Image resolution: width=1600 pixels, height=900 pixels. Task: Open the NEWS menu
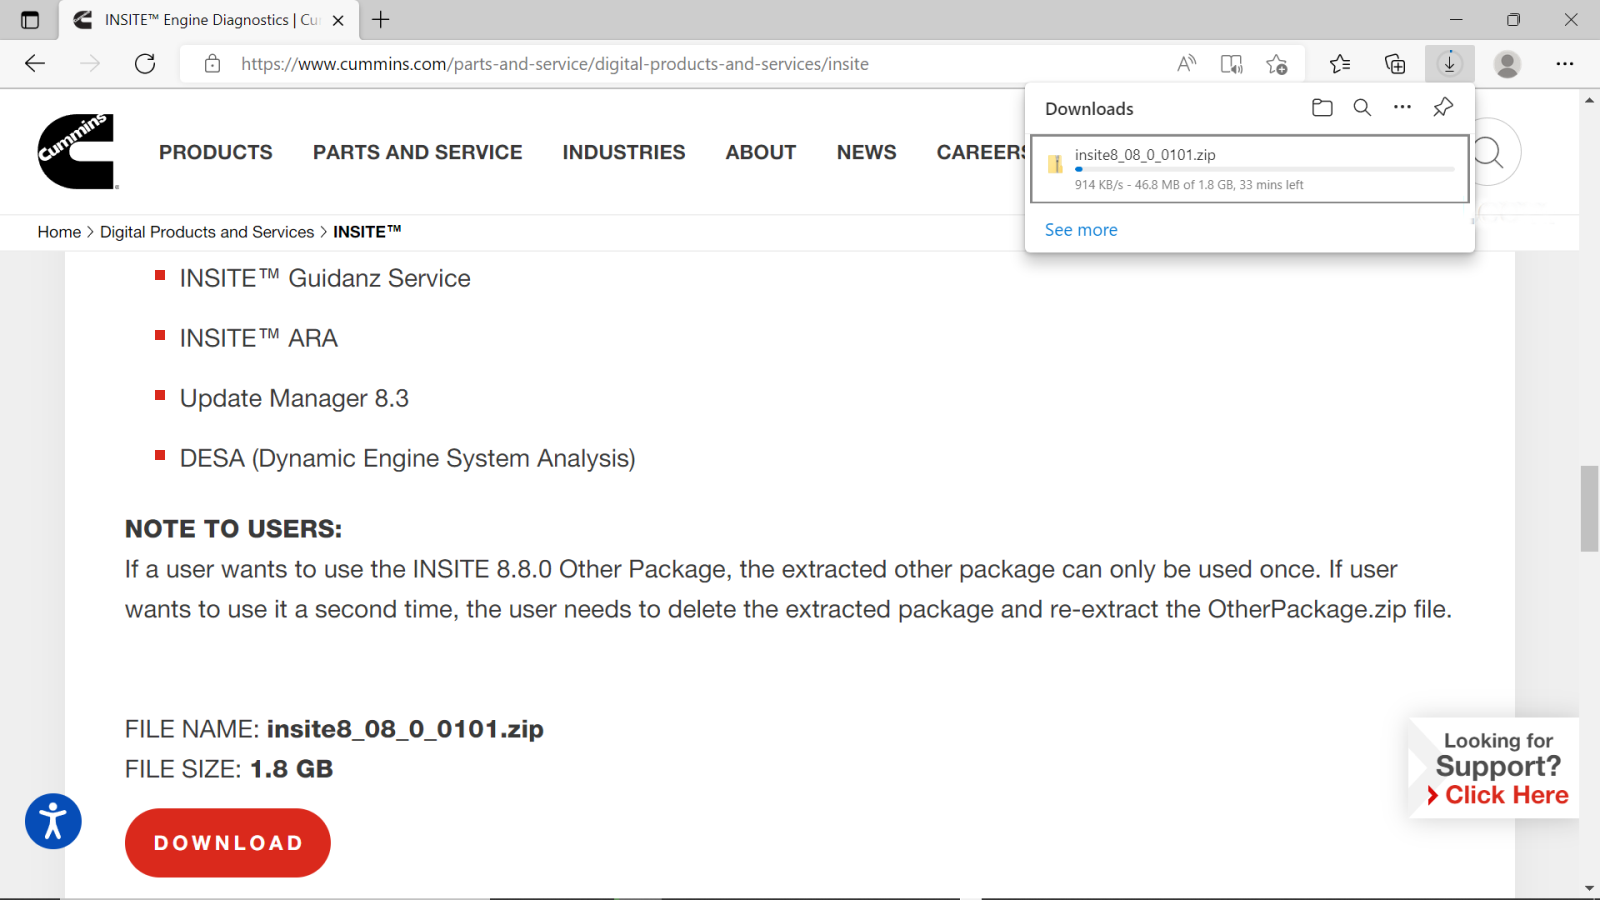click(x=867, y=152)
